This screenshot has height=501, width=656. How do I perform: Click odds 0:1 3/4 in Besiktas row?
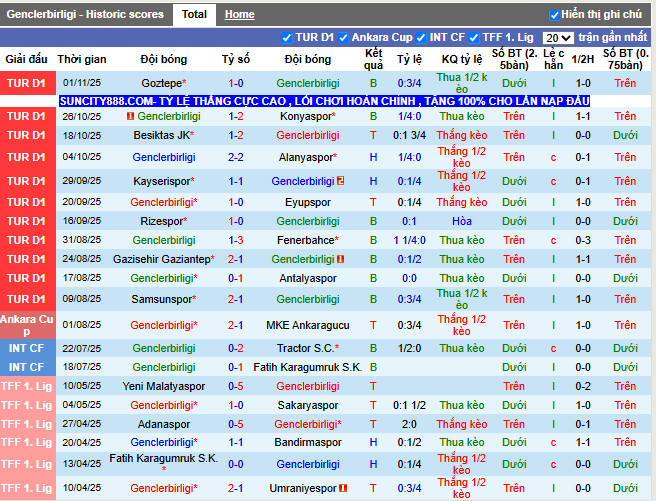tap(409, 135)
